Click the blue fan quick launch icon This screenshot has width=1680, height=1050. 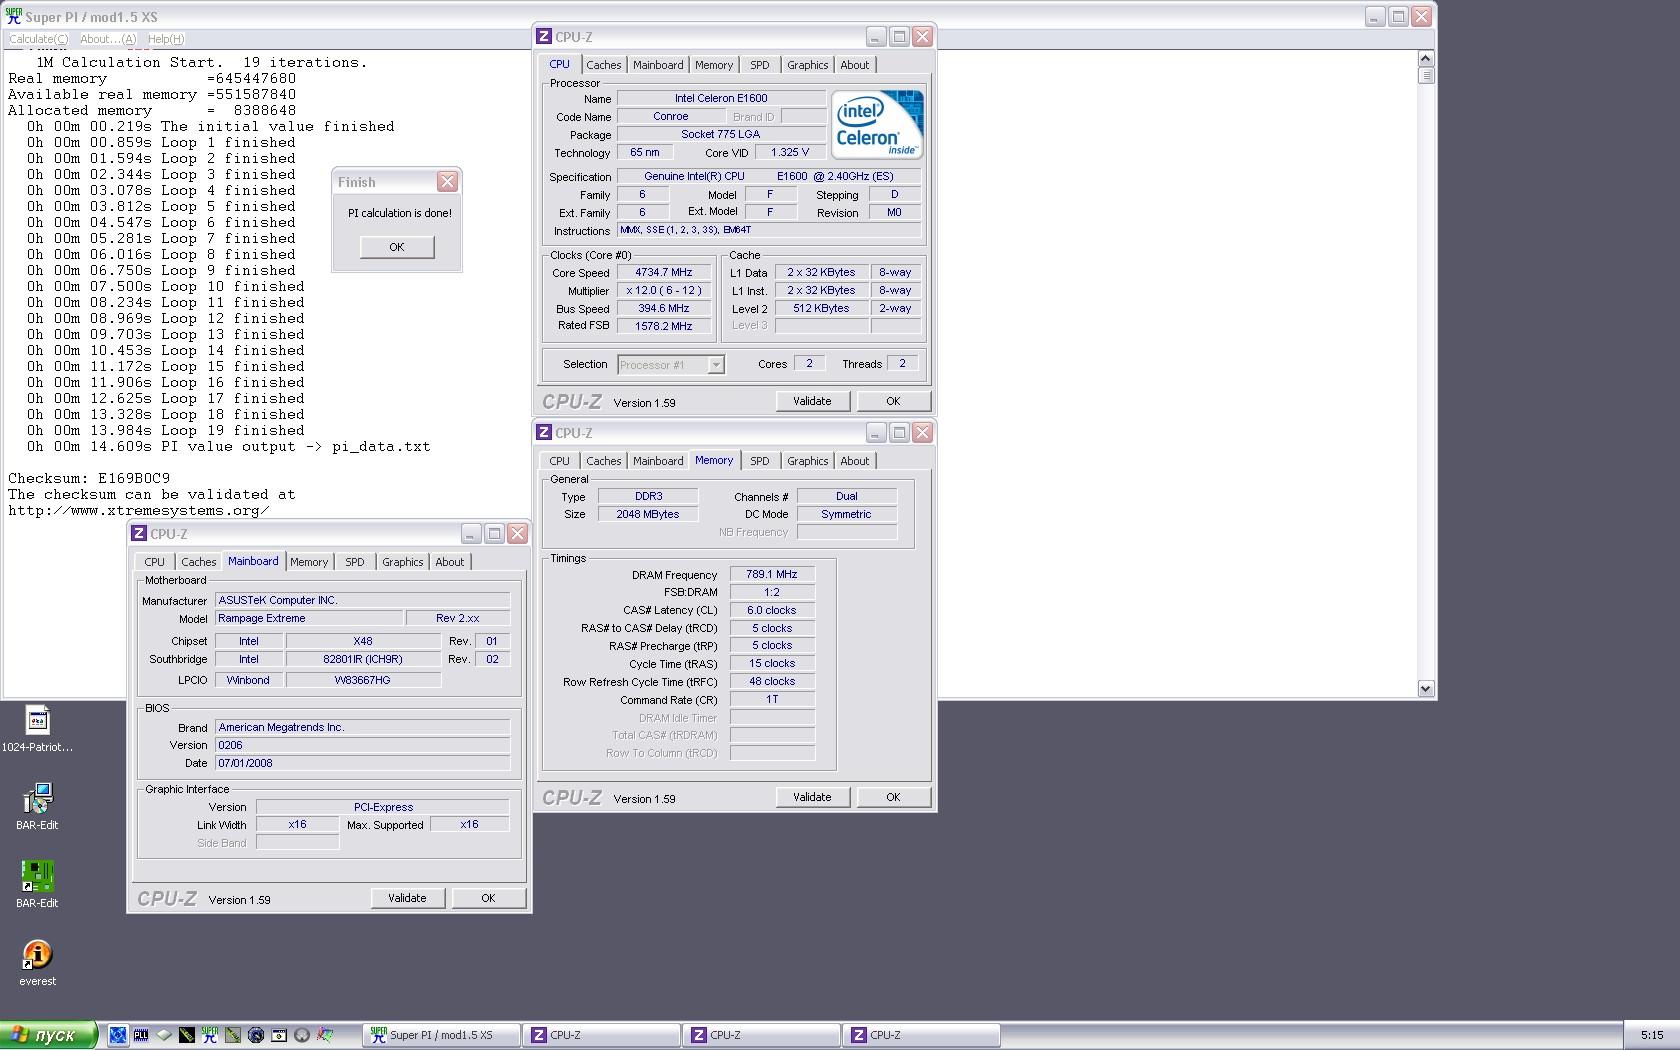point(118,1035)
